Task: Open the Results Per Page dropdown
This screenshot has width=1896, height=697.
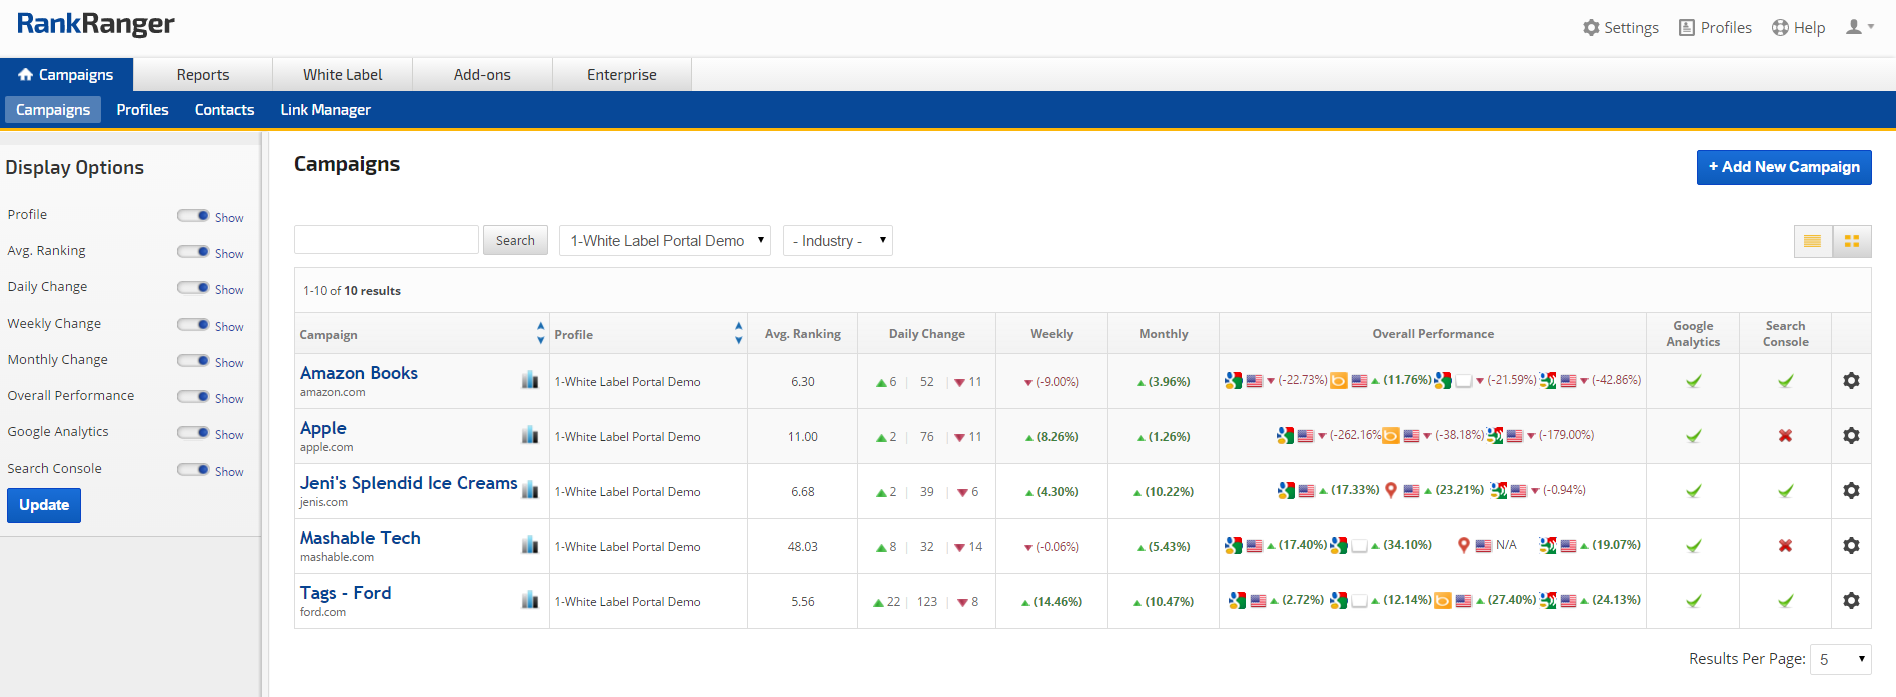Action: 1840,659
